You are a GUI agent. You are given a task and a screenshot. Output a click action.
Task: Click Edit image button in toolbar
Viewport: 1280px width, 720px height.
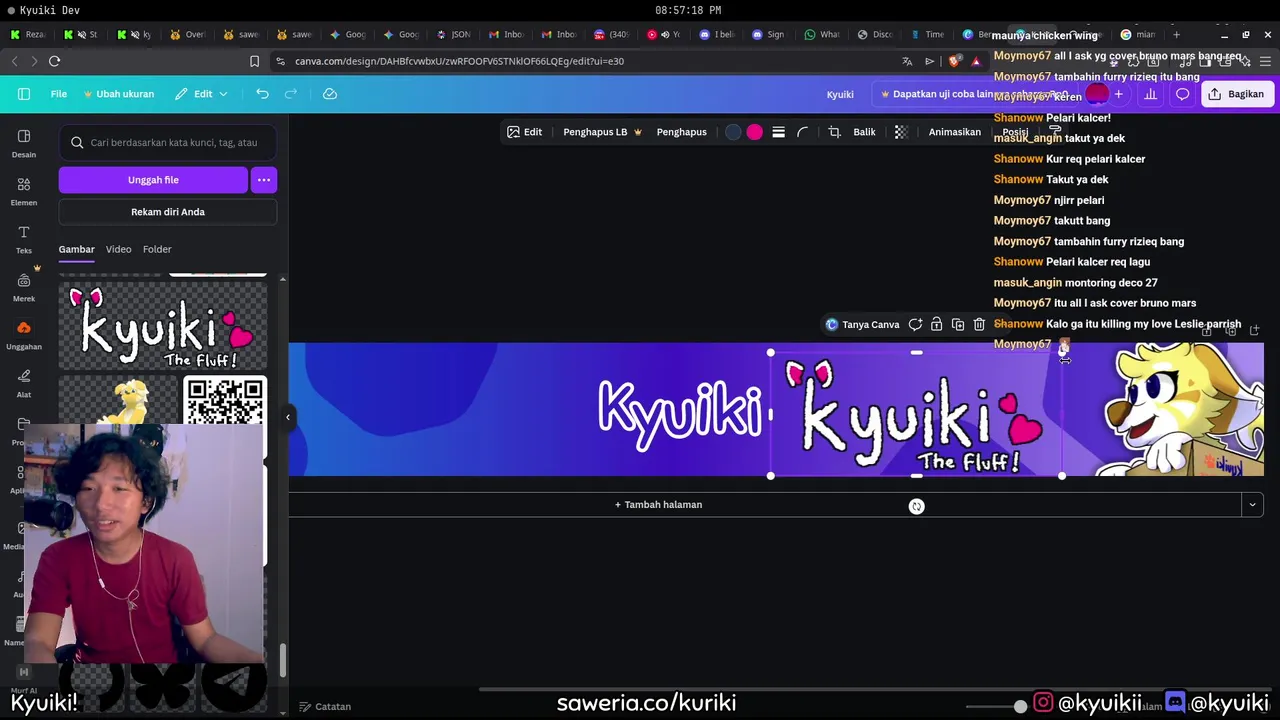[x=524, y=132]
